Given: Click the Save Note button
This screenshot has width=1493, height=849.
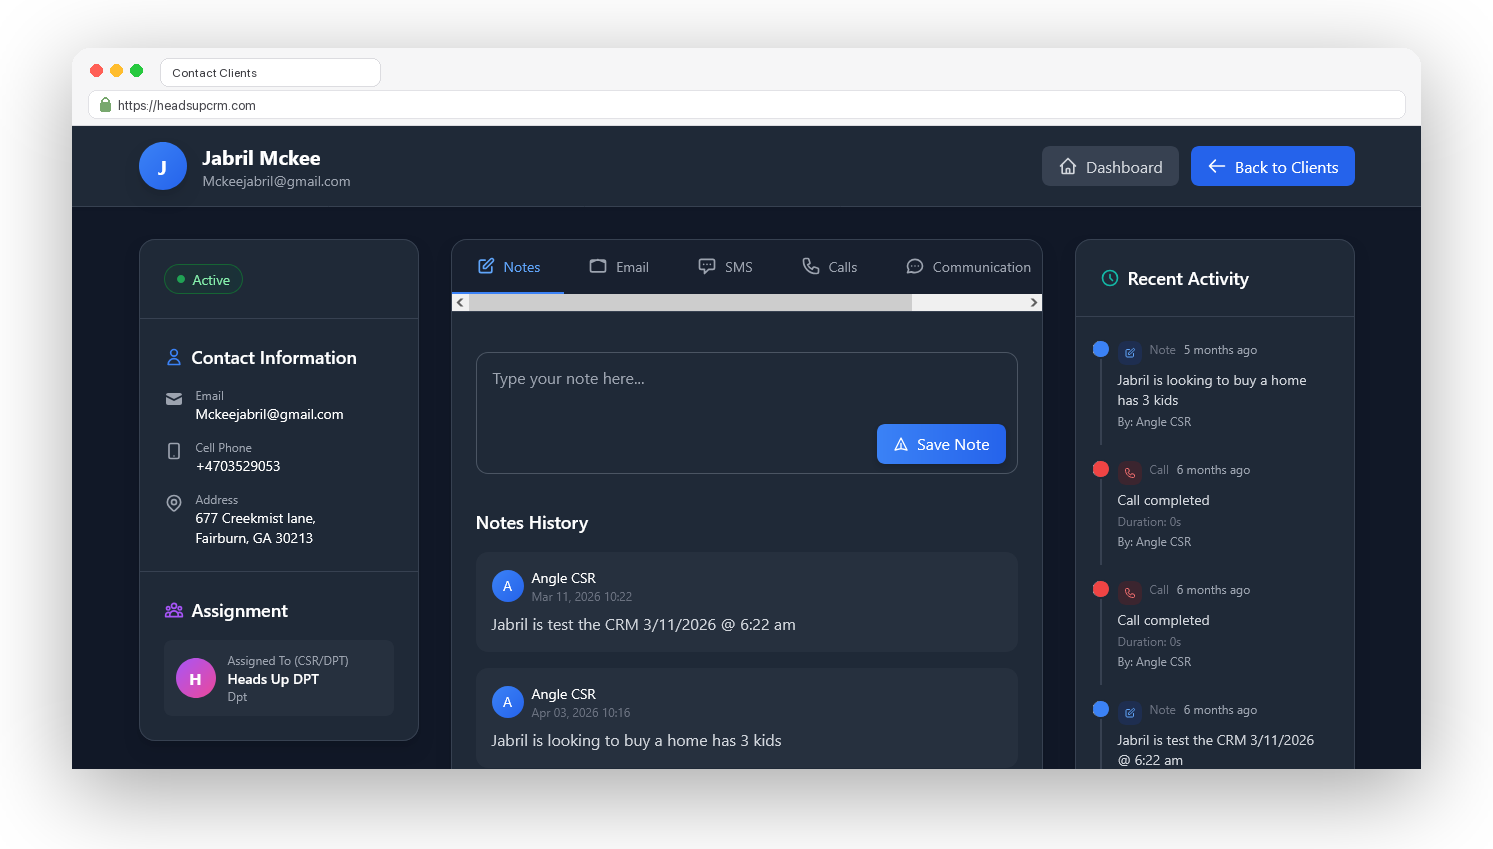Looking at the screenshot, I should point(941,444).
